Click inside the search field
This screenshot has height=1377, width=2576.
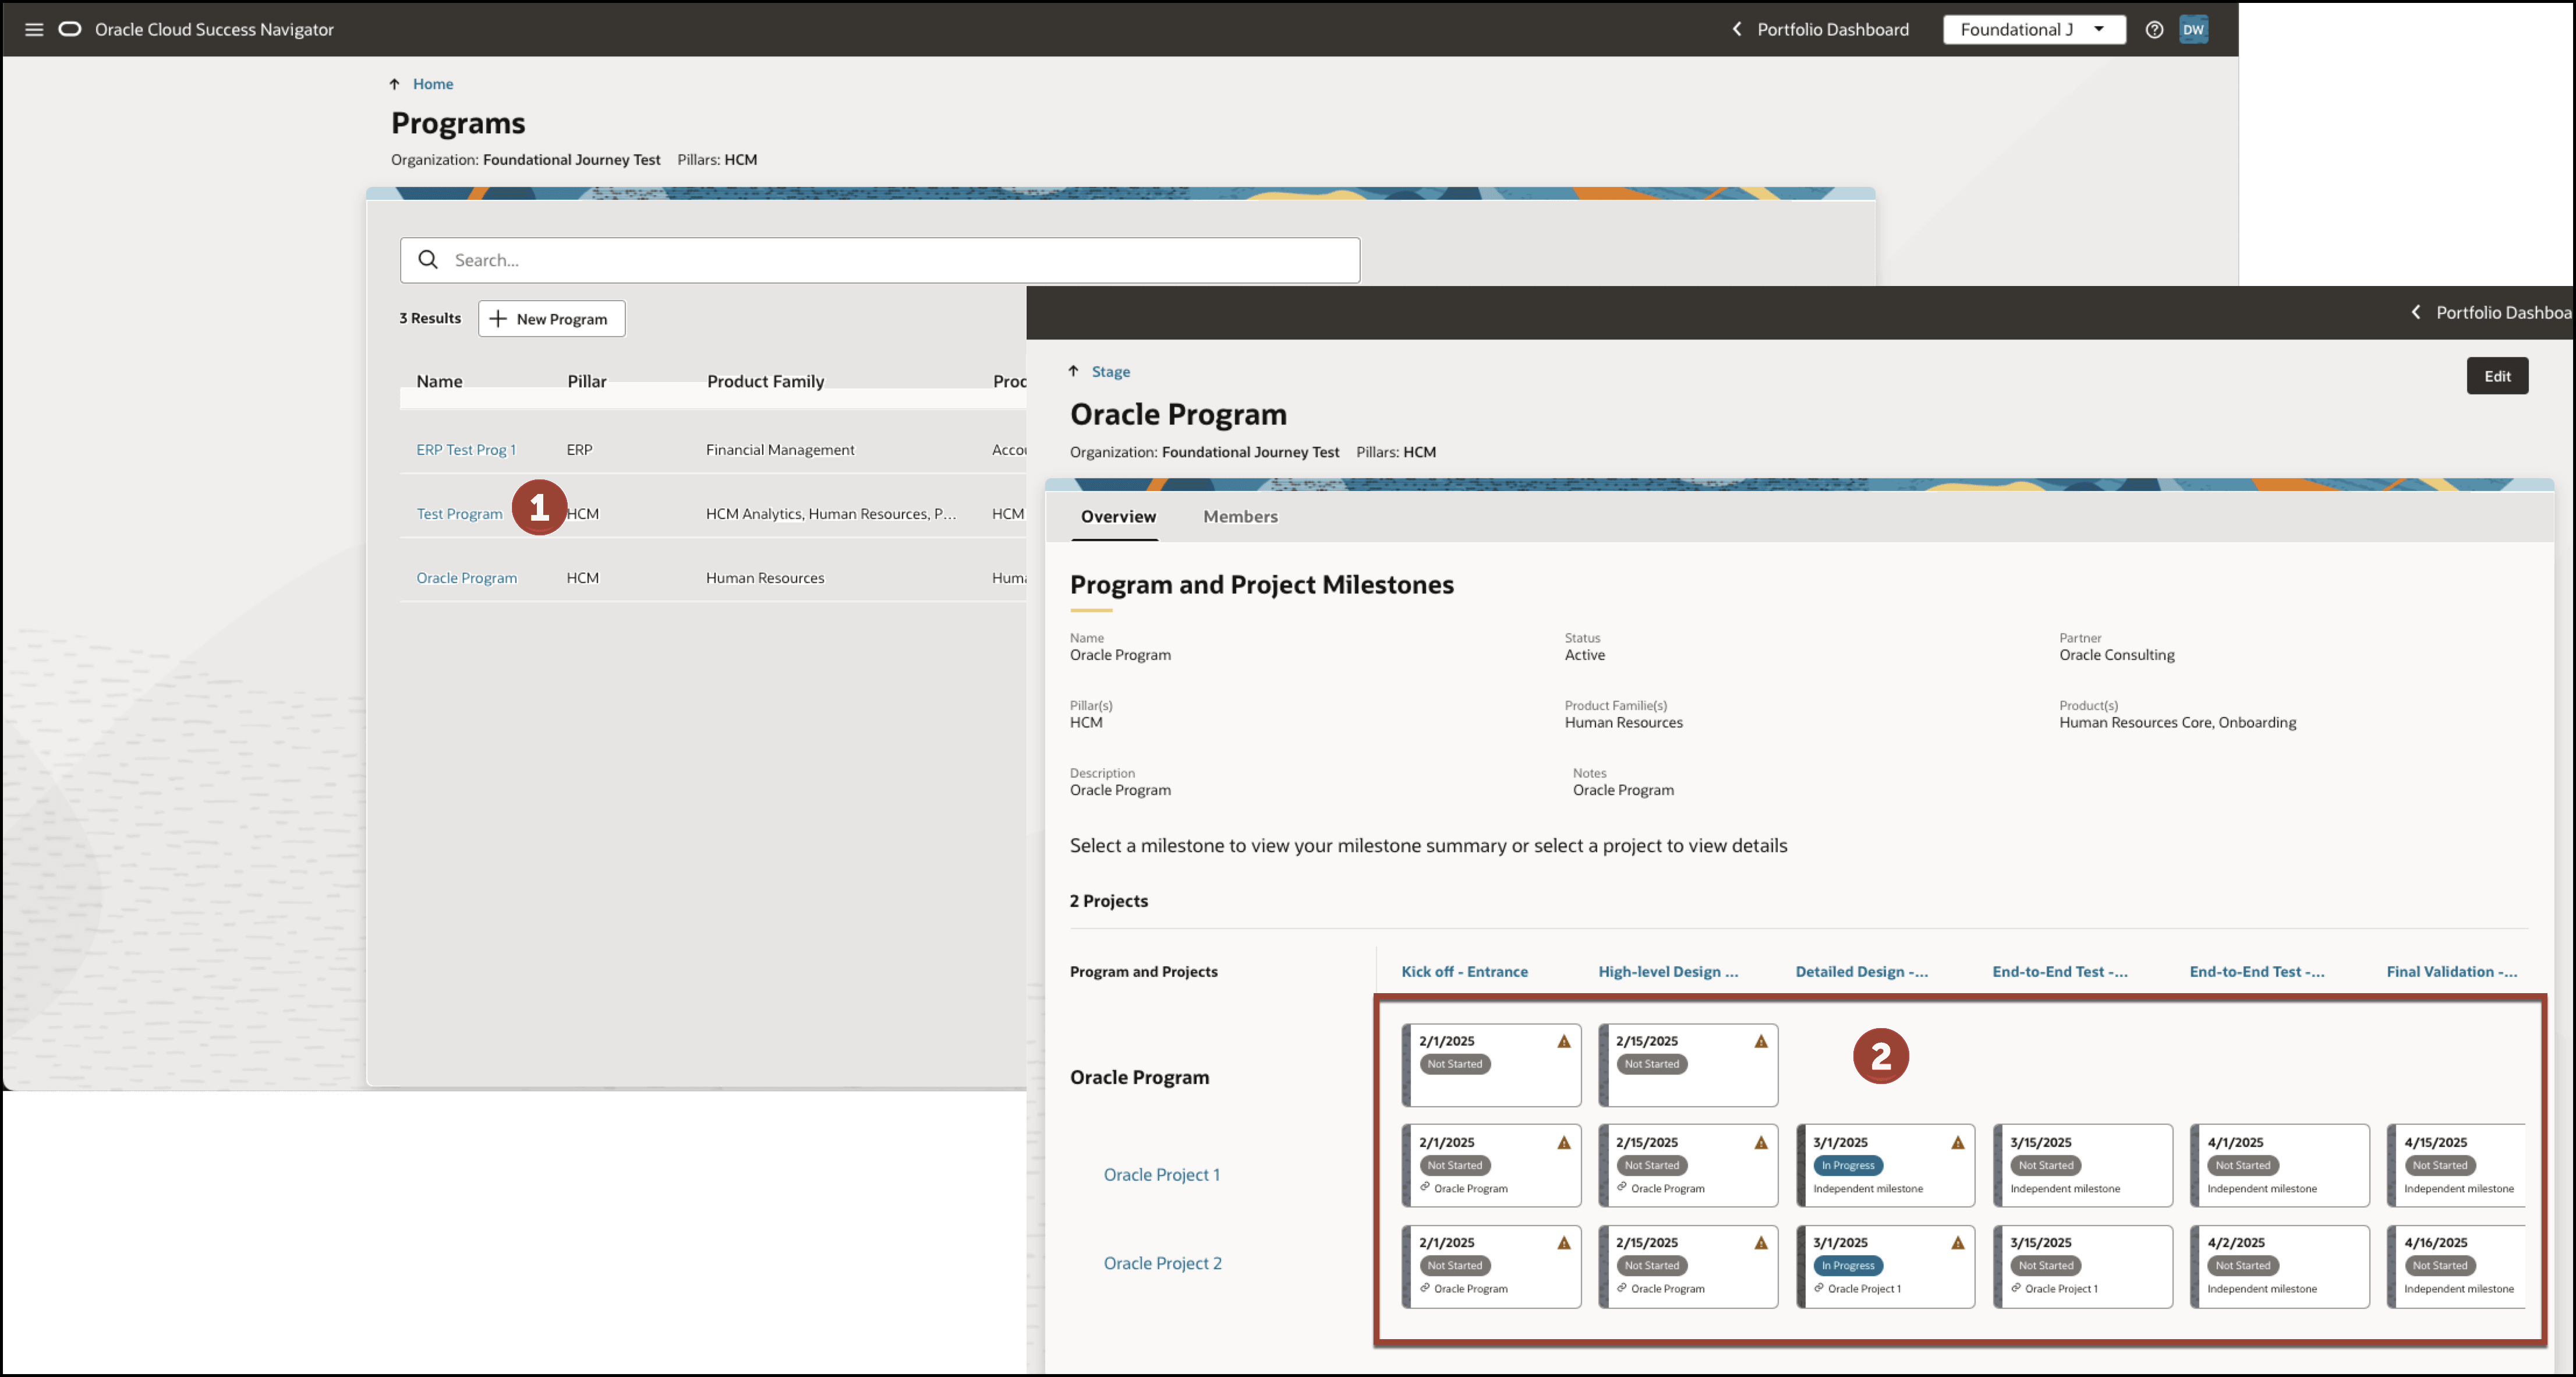pyautogui.click(x=880, y=259)
